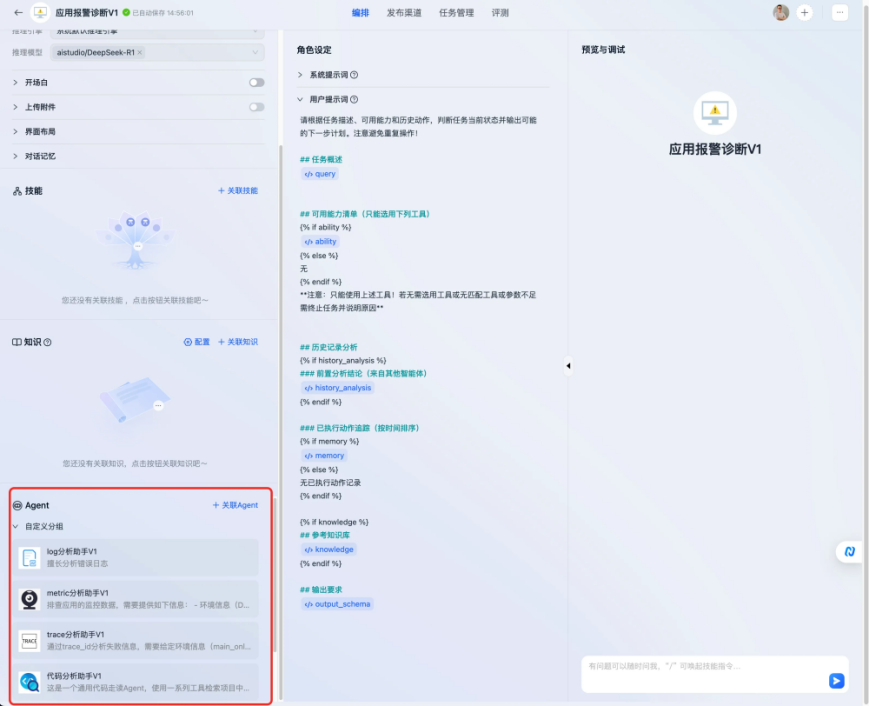Image resolution: width=869 pixels, height=706 pixels.
Task: Open the log分析助手V1 agent icon
Action: point(30,558)
